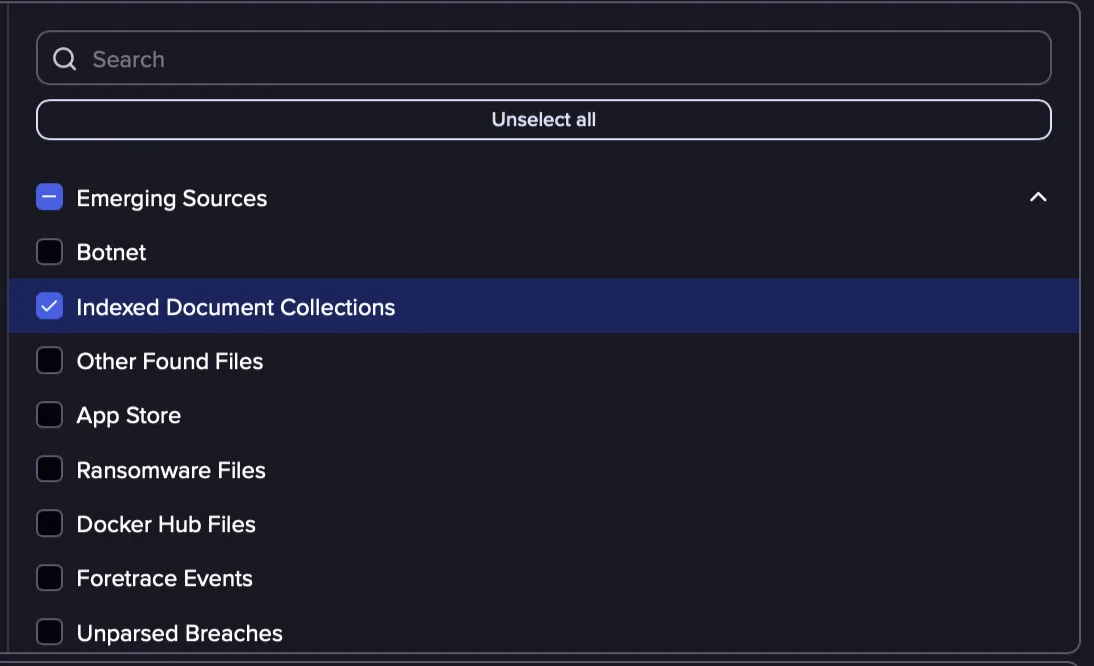Click the Unparsed Breaches label
1094x666 pixels.
179,633
